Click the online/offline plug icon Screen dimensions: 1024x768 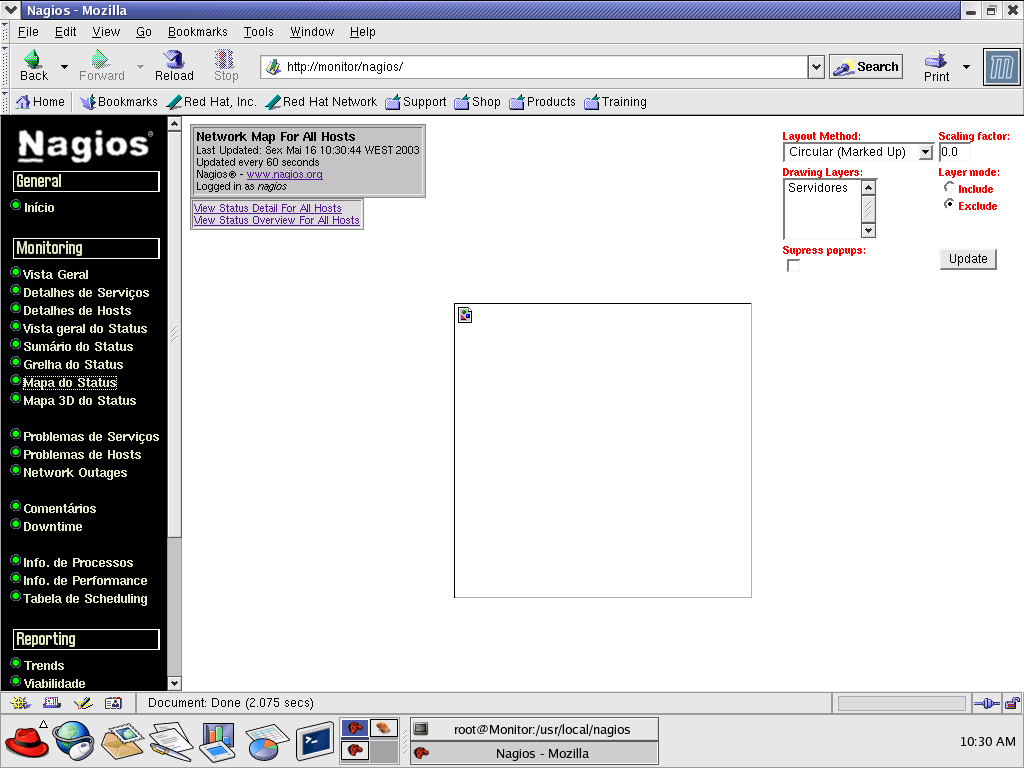986,703
